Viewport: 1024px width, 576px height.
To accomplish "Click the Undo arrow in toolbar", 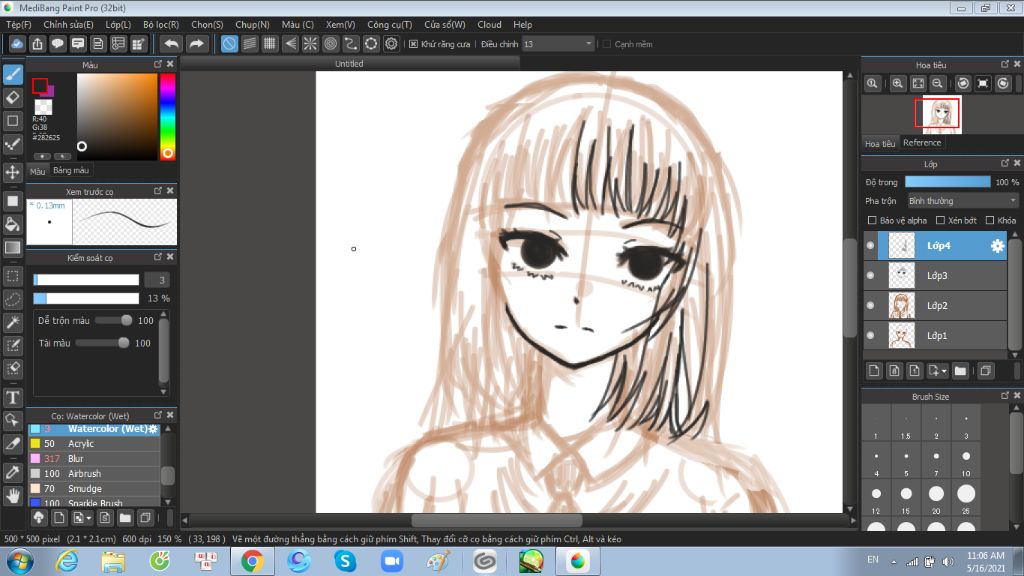I will coord(171,44).
